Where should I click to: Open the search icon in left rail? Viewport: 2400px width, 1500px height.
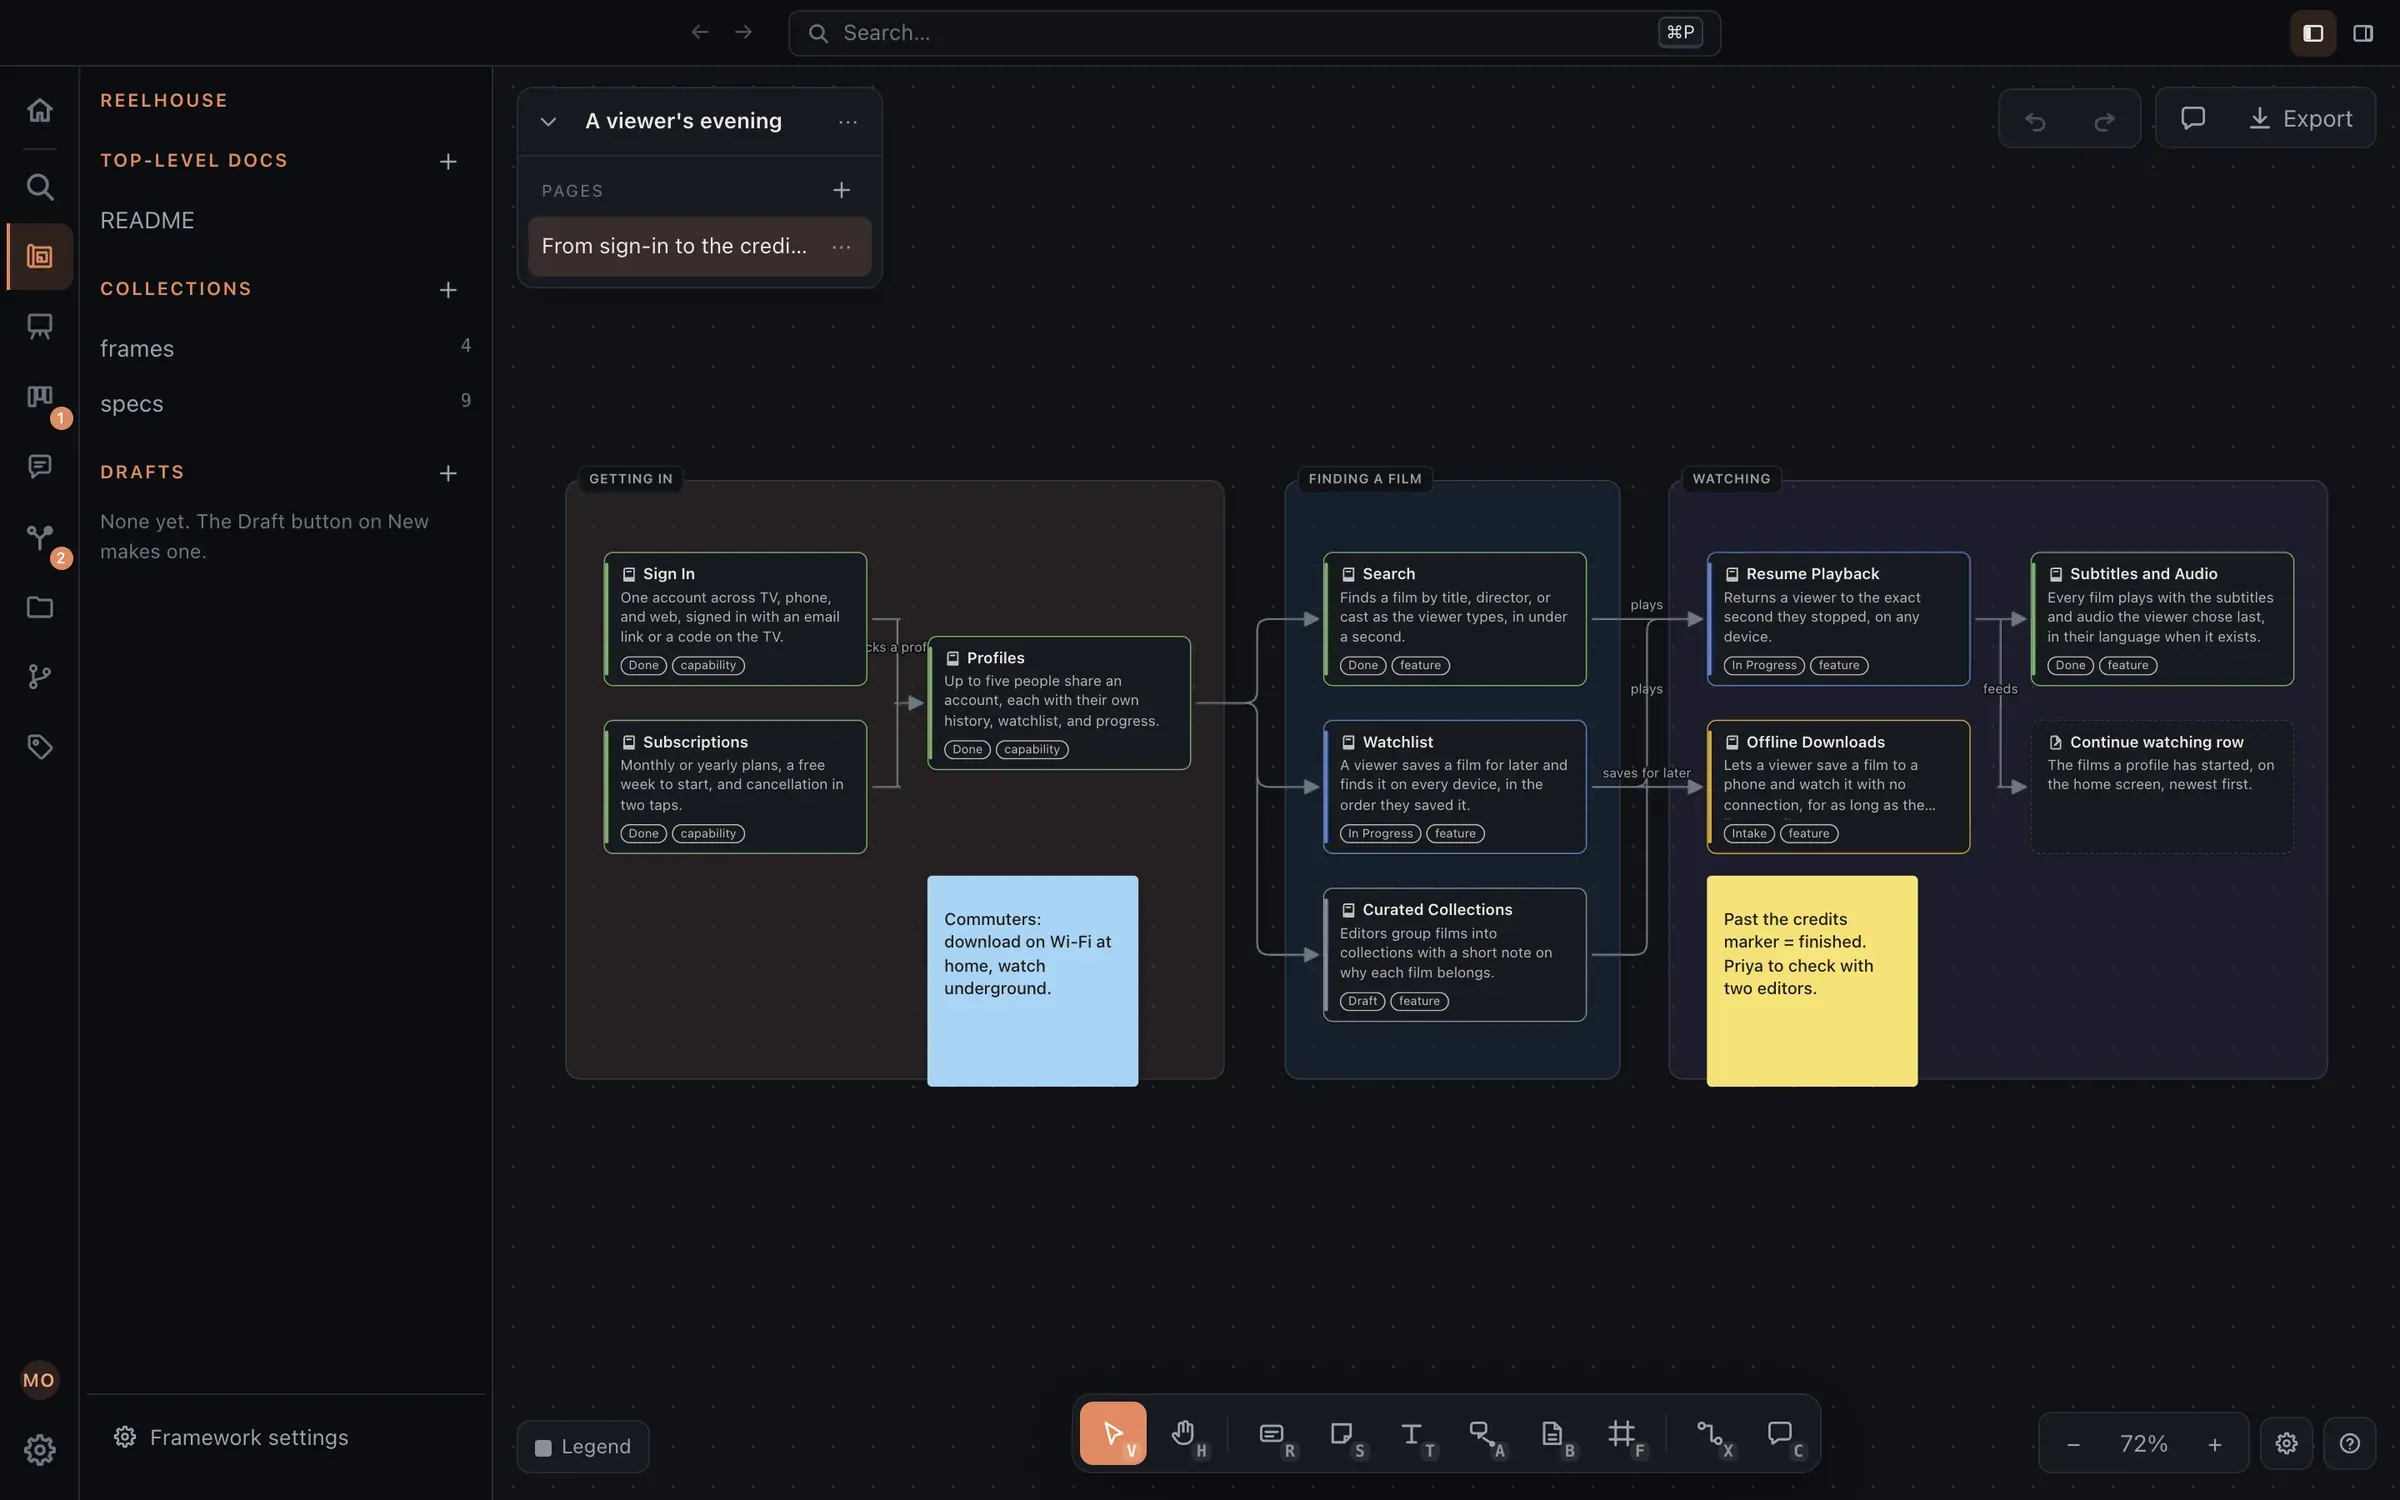coord(39,187)
